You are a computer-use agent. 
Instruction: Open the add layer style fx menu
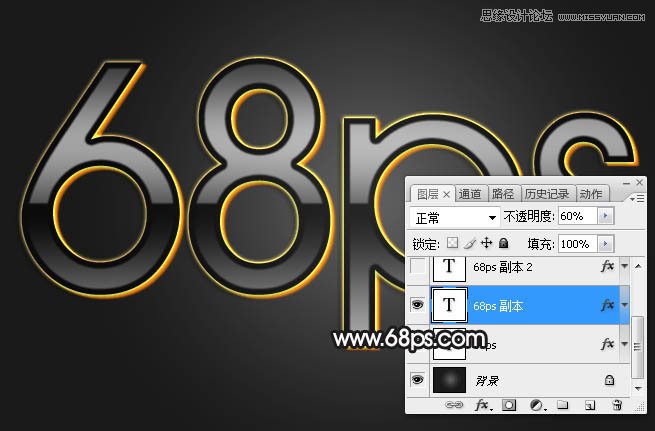click(x=483, y=405)
